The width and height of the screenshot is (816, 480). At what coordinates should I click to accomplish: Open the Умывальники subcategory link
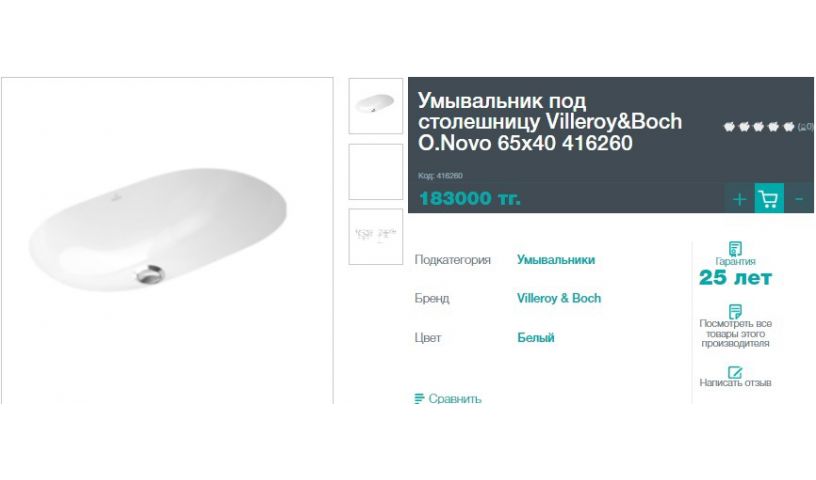pyautogui.click(x=556, y=260)
